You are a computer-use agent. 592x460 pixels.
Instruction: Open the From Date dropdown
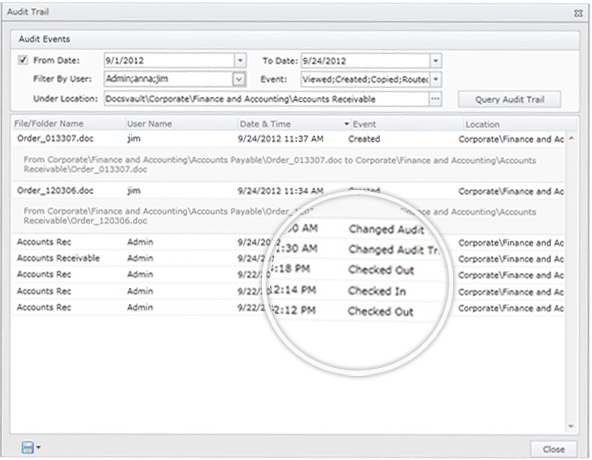tap(240, 60)
